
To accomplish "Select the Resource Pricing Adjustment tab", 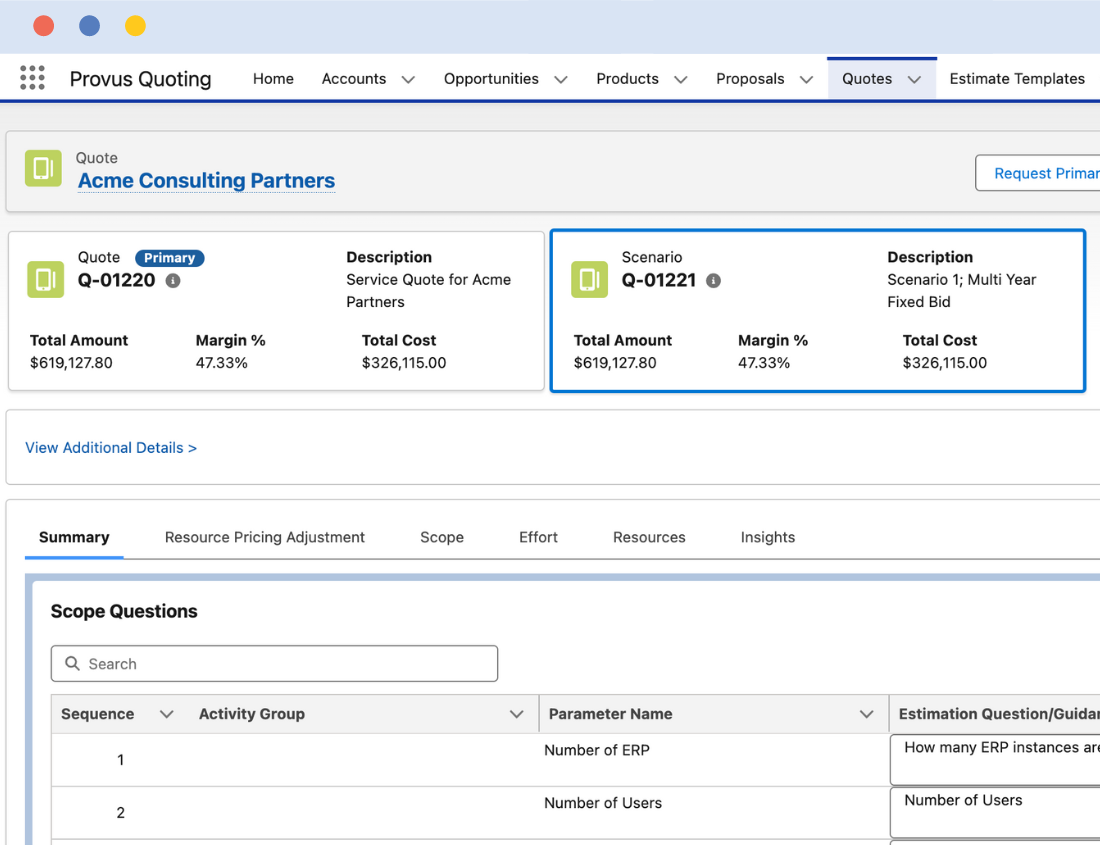I will (264, 537).
